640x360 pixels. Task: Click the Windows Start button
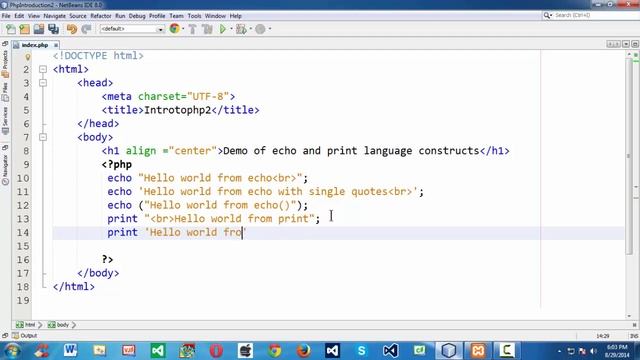[x=12, y=351]
